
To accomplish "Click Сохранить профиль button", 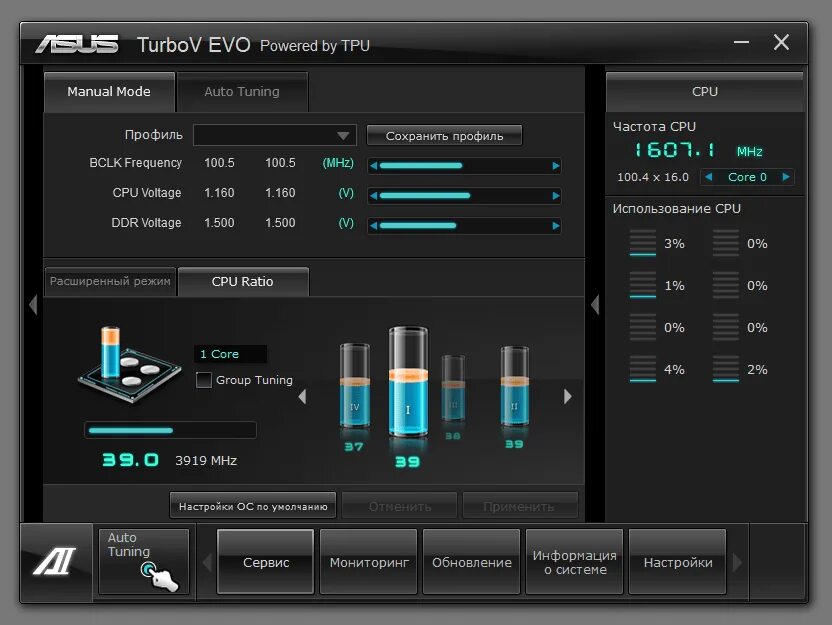I will [444, 136].
